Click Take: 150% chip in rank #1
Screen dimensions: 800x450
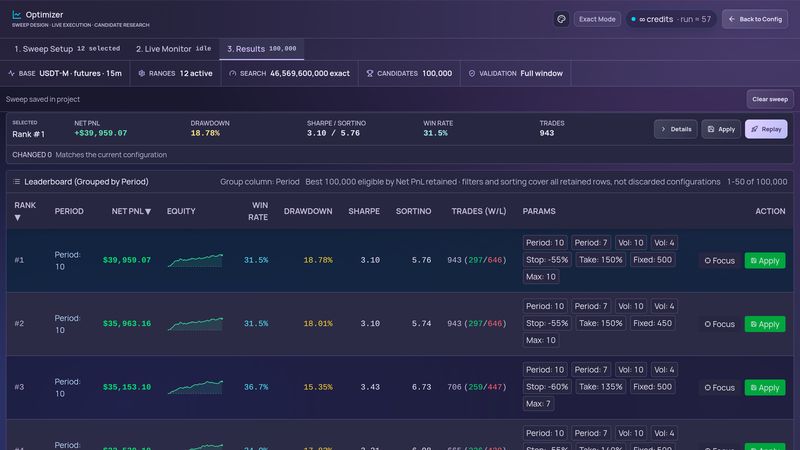coord(601,260)
